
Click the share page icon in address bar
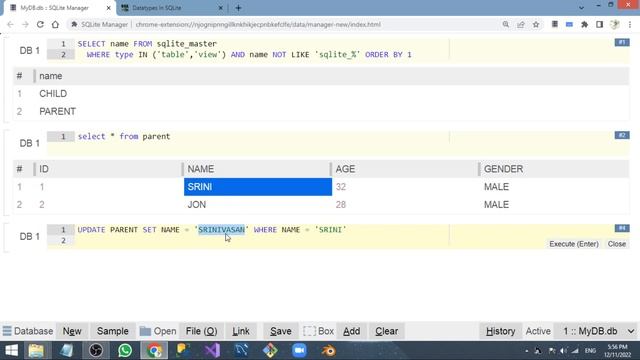521,24
